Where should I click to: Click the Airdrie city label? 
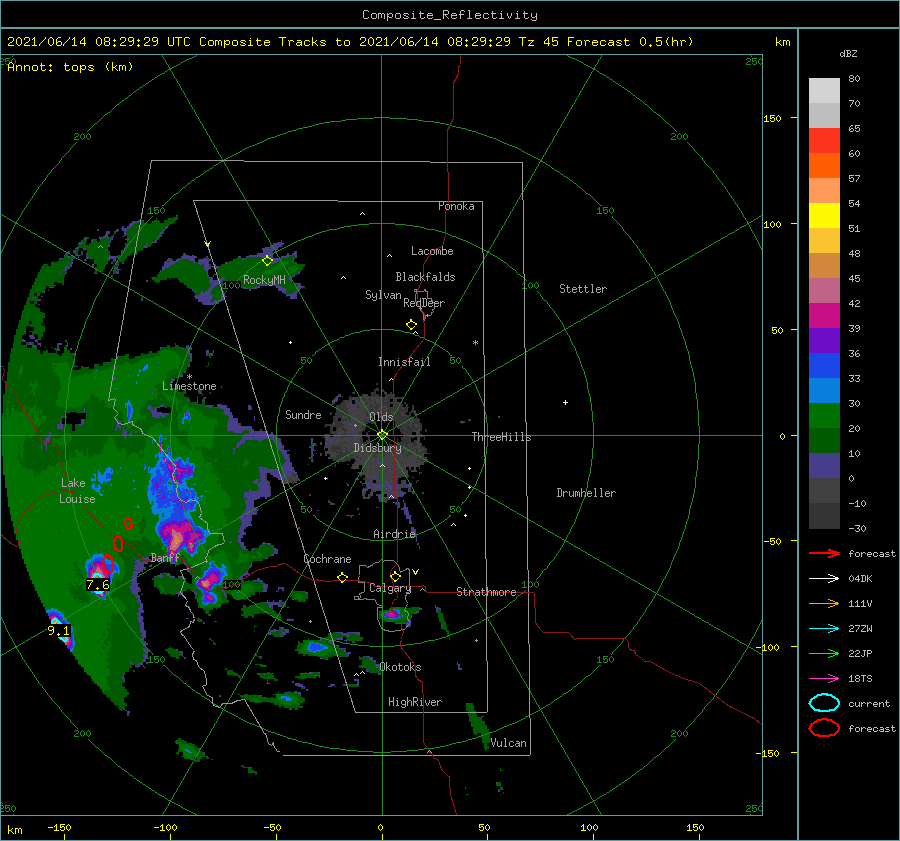(x=394, y=534)
